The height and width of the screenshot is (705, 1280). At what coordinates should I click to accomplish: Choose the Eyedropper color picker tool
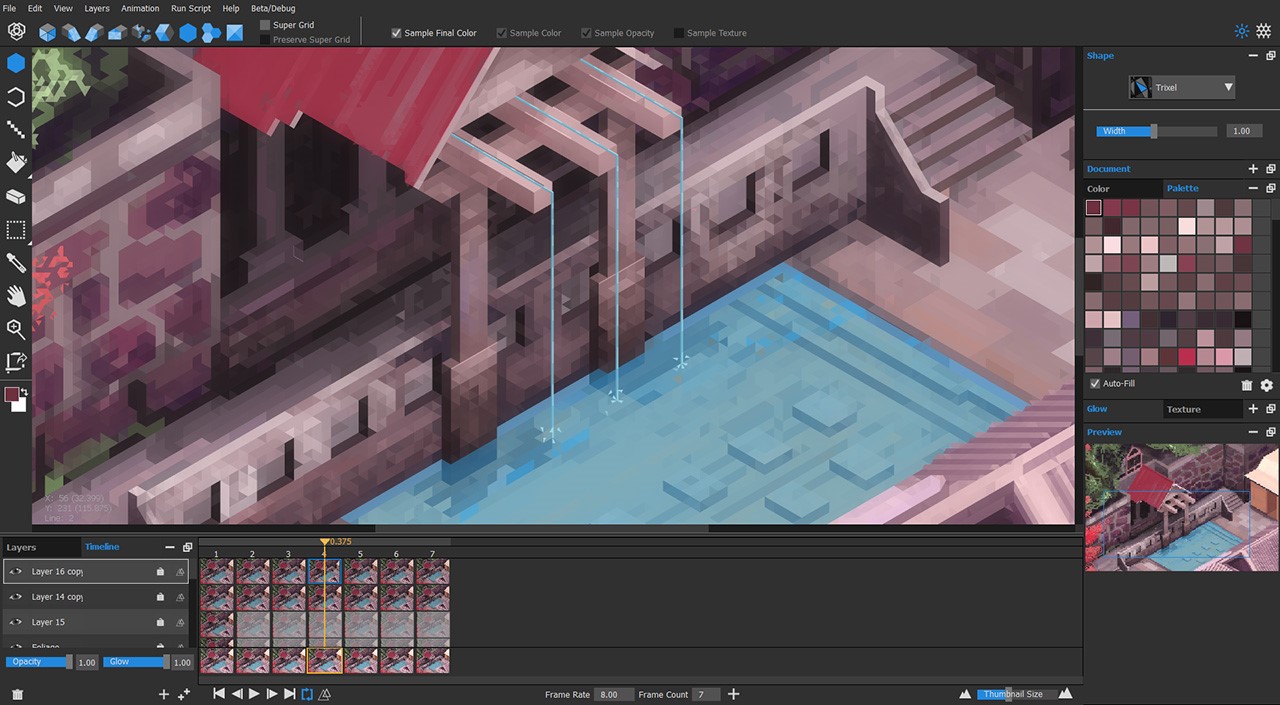tap(16, 262)
